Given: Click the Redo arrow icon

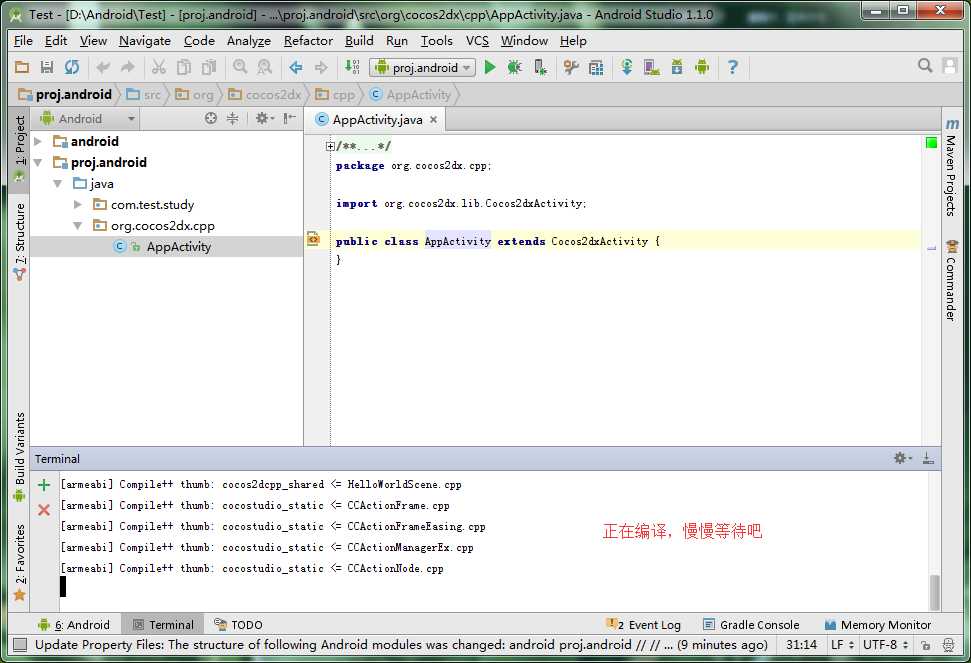Looking at the screenshot, I should [x=128, y=67].
